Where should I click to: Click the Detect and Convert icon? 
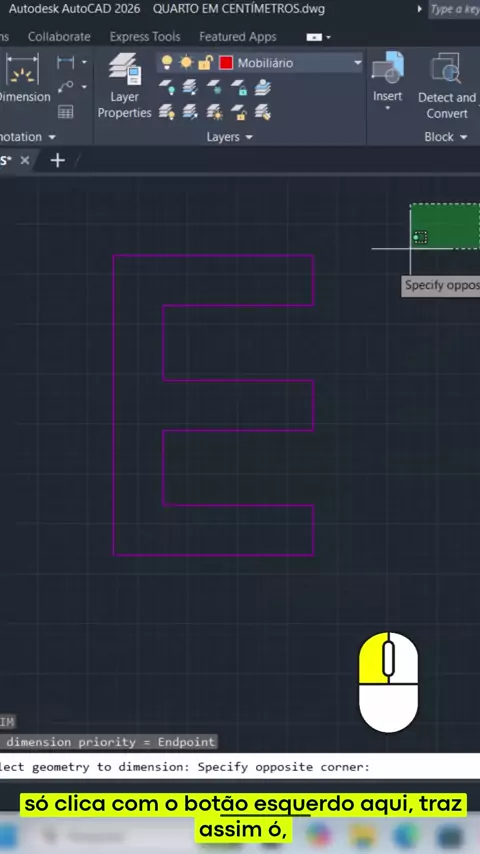pos(447,86)
